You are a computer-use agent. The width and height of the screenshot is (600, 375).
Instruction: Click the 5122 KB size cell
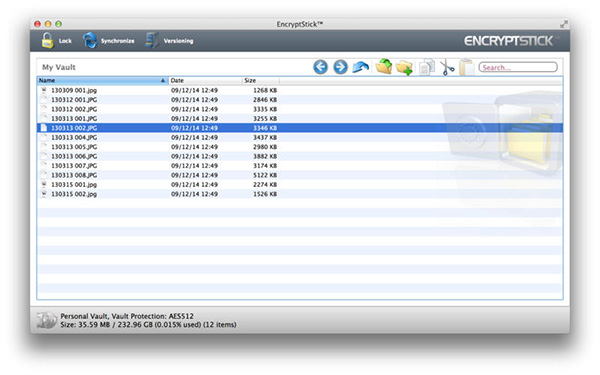pyautogui.click(x=265, y=175)
